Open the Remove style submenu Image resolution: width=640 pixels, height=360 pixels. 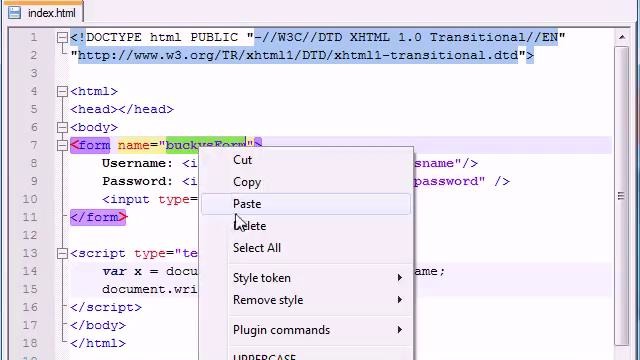click(306, 300)
